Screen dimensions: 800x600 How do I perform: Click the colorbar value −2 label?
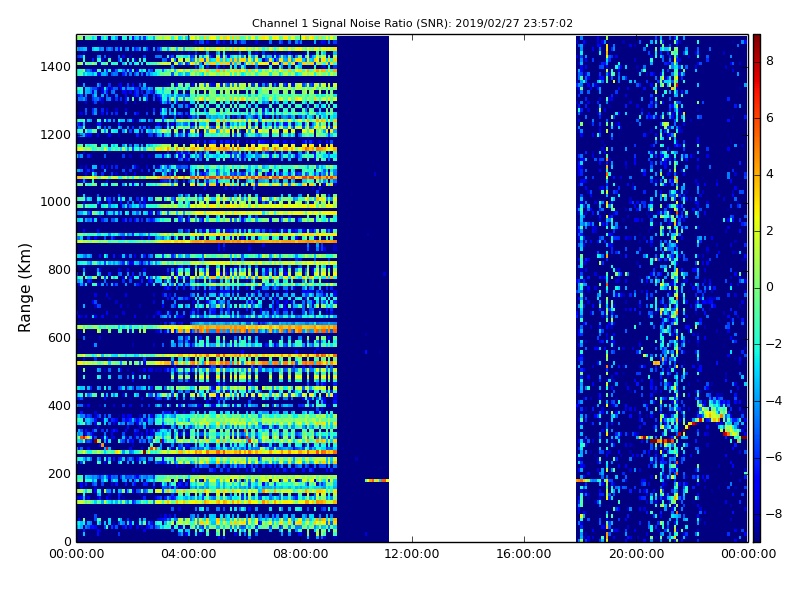click(774, 344)
